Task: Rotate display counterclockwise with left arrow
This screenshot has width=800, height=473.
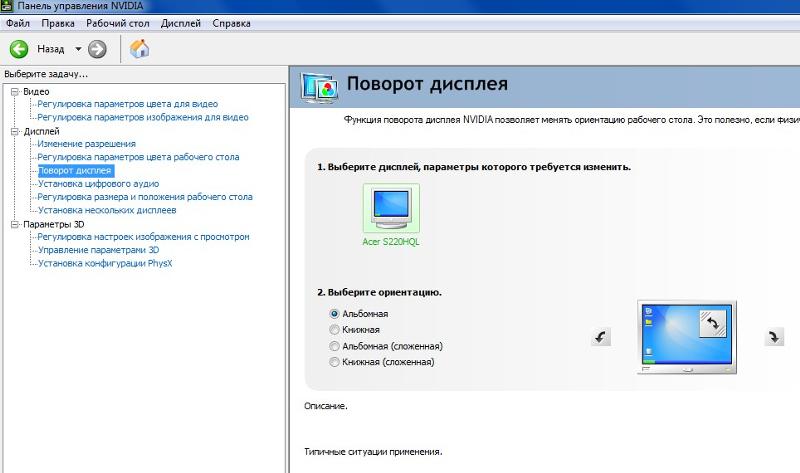Action: [x=601, y=337]
